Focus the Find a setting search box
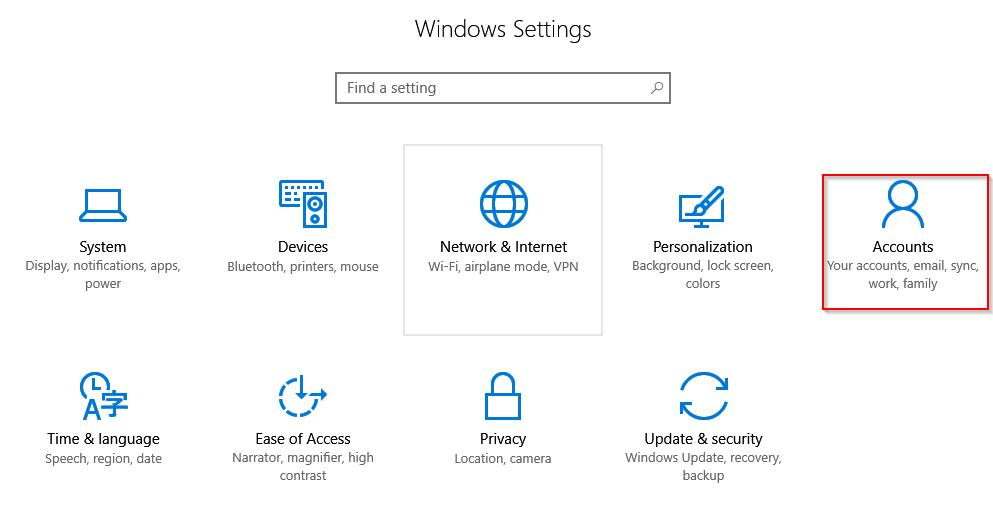Viewport: 993px width, 518px height. 503,88
